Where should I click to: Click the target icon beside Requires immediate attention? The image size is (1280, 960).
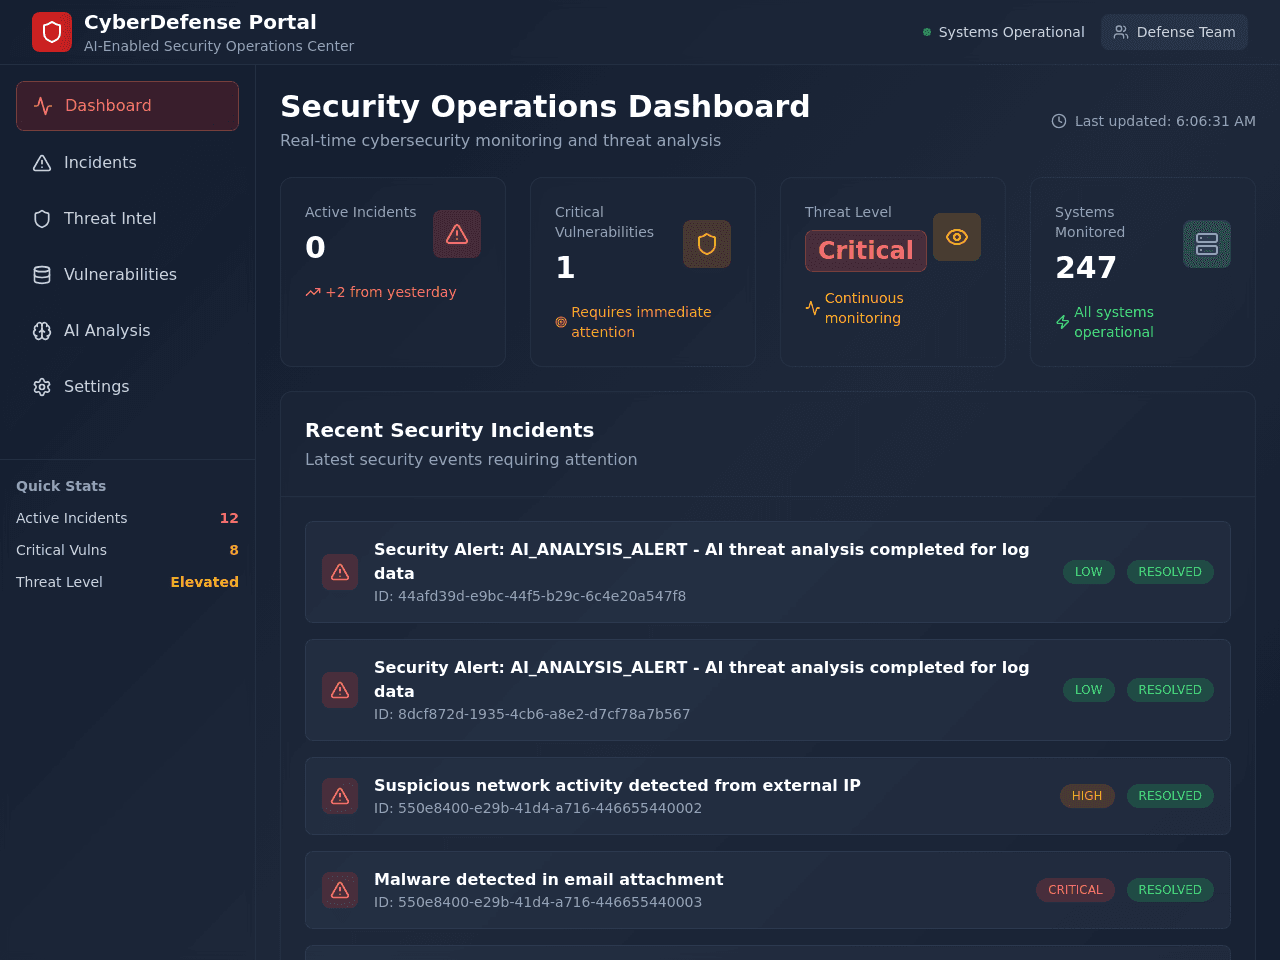pyautogui.click(x=561, y=322)
